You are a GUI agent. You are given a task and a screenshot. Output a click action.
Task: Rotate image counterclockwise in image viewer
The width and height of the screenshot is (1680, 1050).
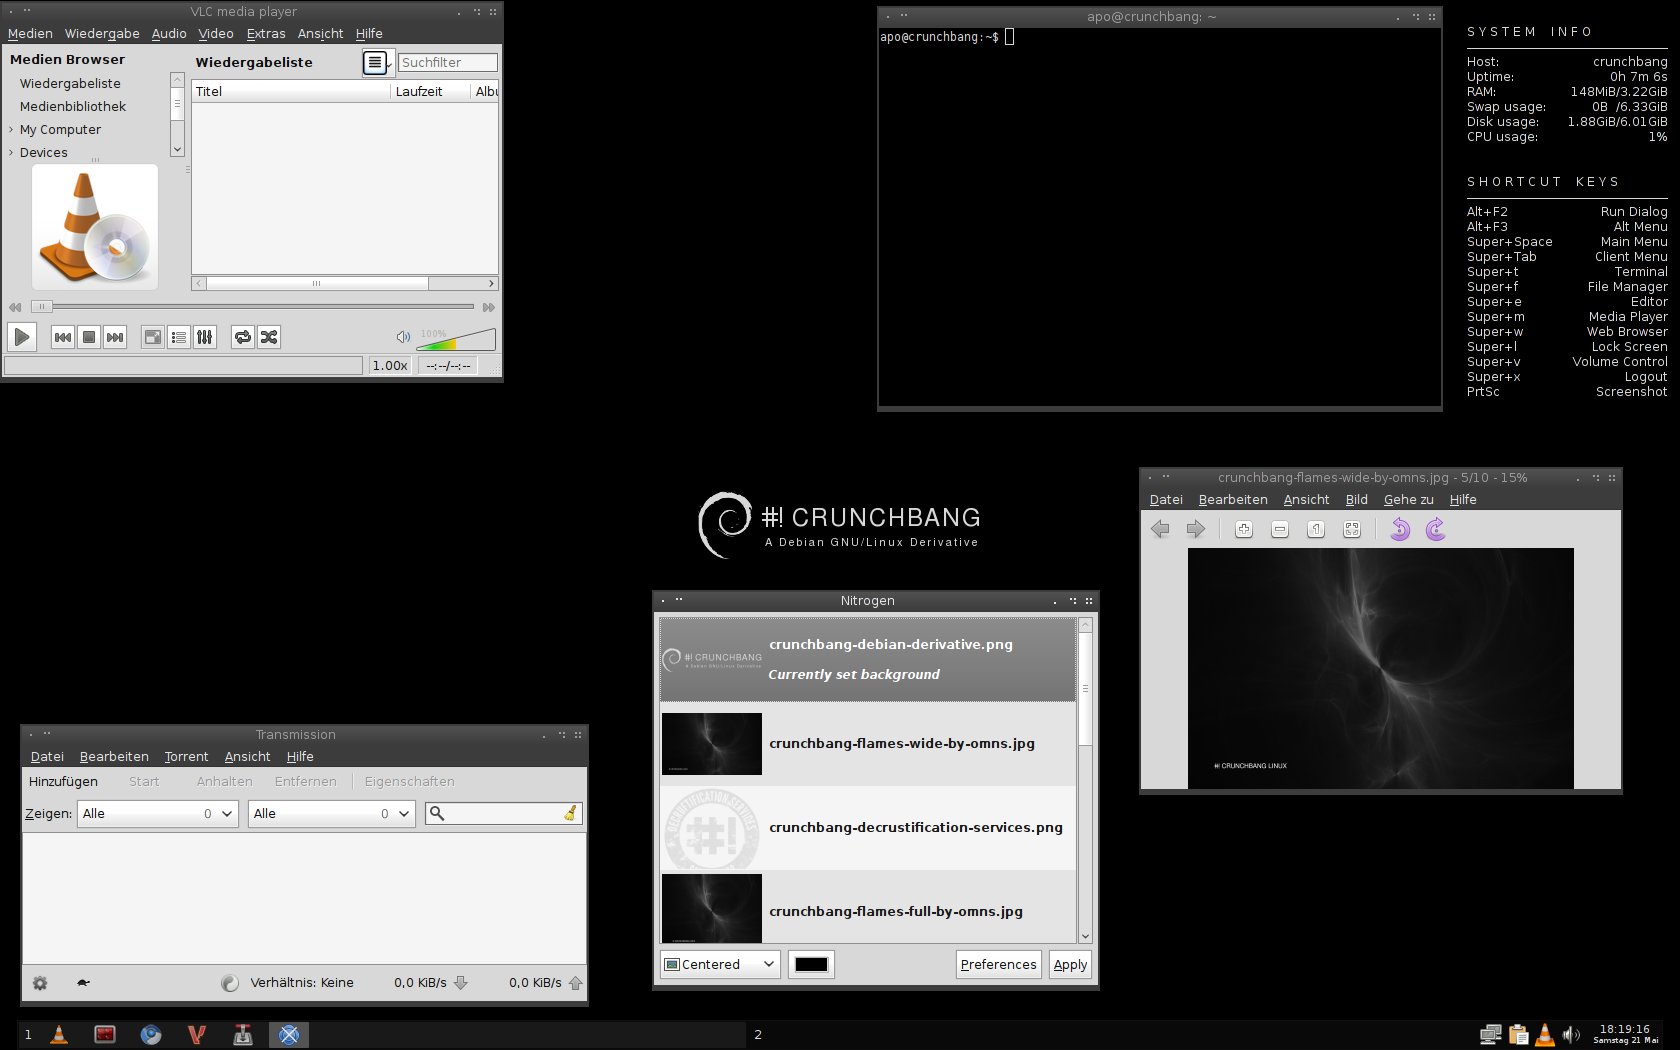pyautogui.click(x=1400, y=530)
